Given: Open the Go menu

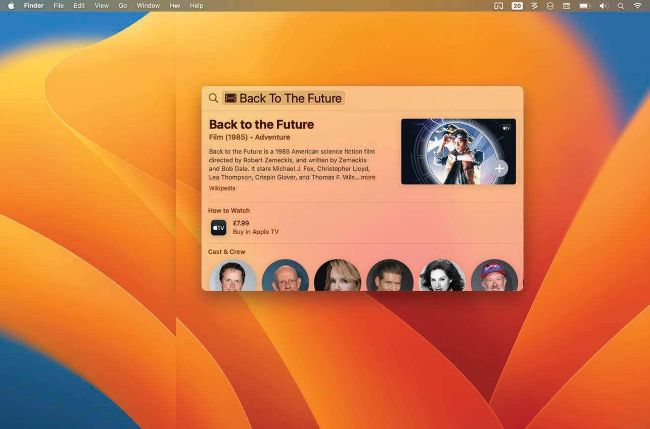Looking at the screenshot, I should [123, 6].
